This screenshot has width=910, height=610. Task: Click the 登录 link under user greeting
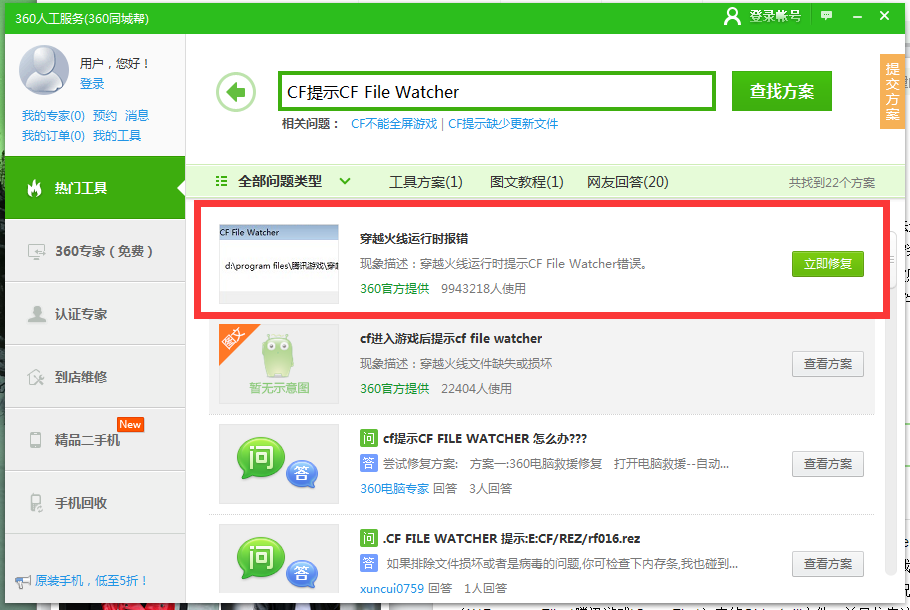92,84
